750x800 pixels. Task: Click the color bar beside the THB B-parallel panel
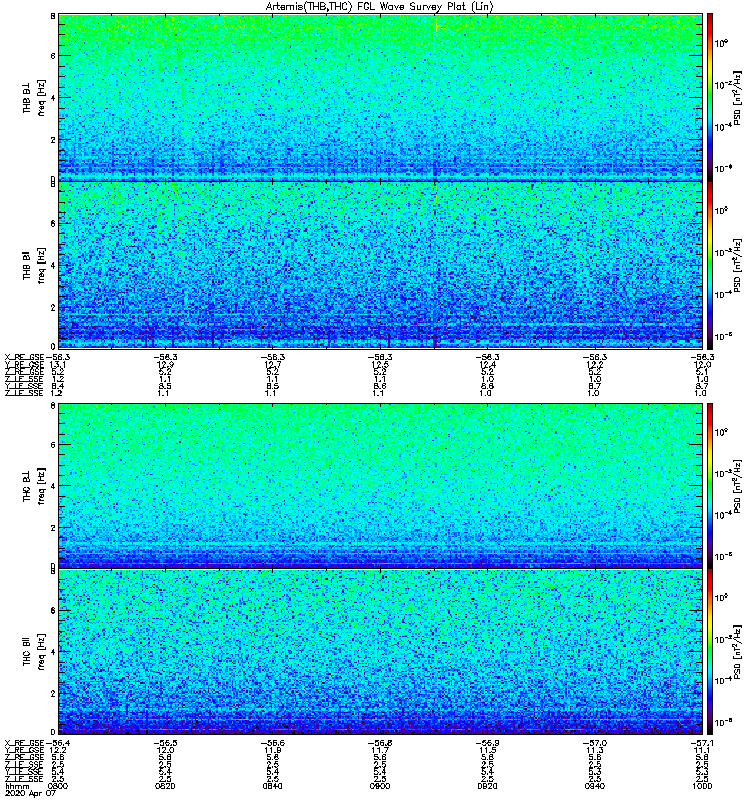710,265
